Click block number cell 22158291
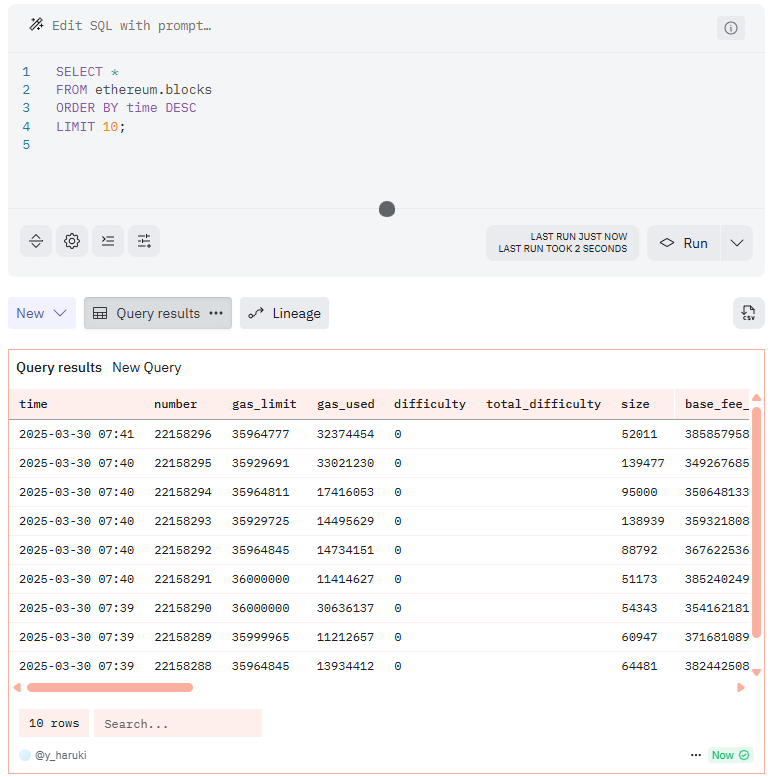 pyautogui.click(x=183, y=579)
